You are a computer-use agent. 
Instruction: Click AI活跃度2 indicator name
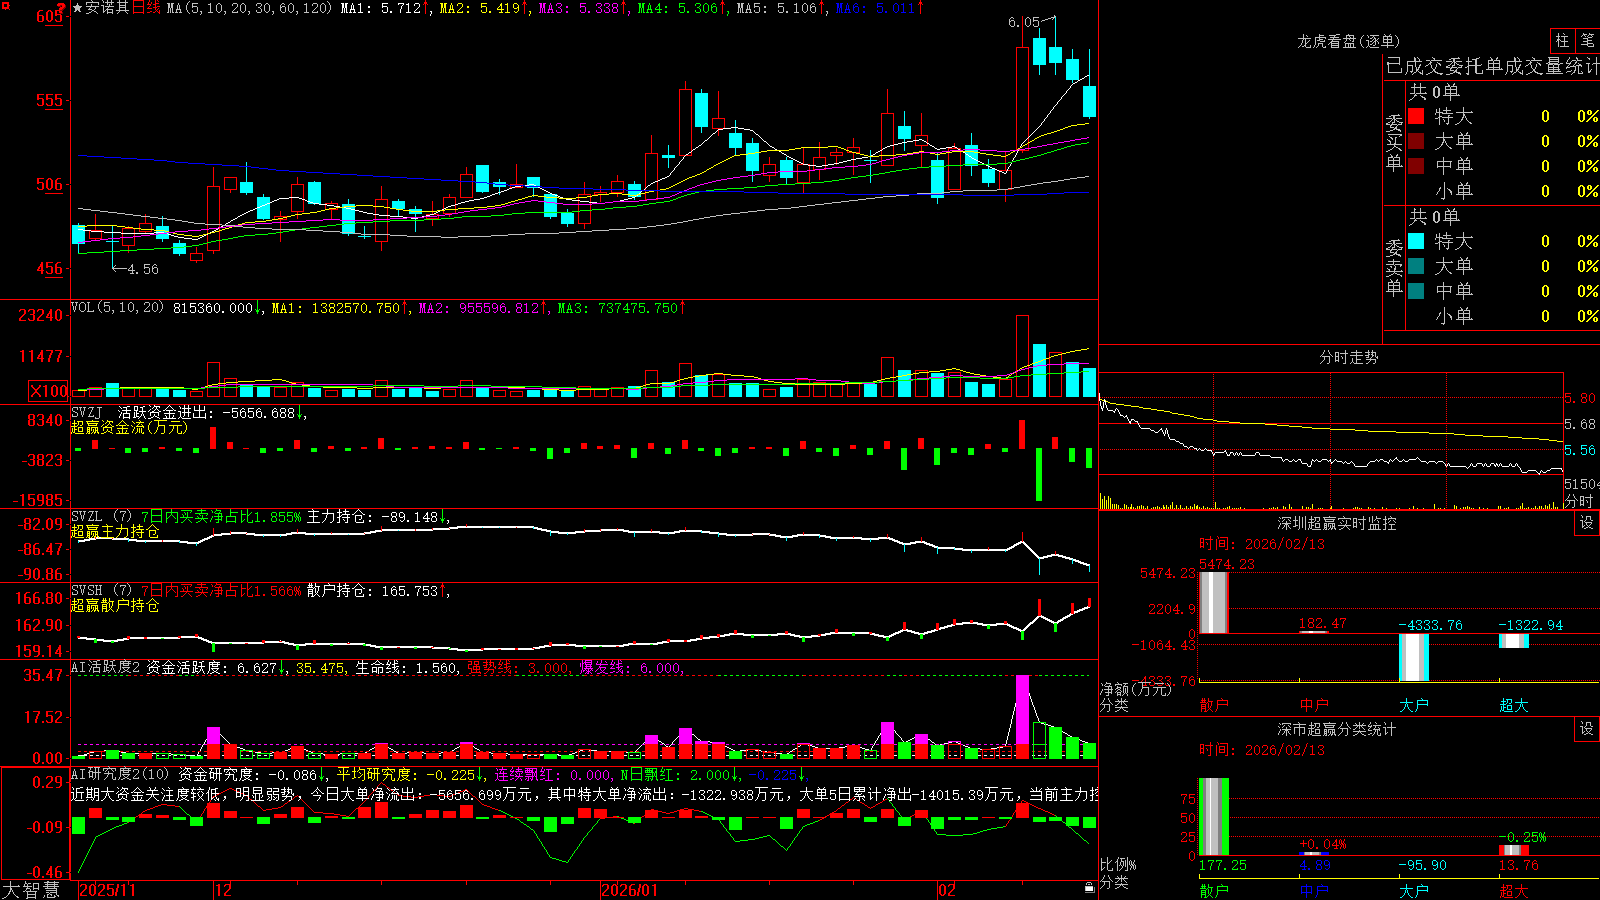(x=106, y=667)
